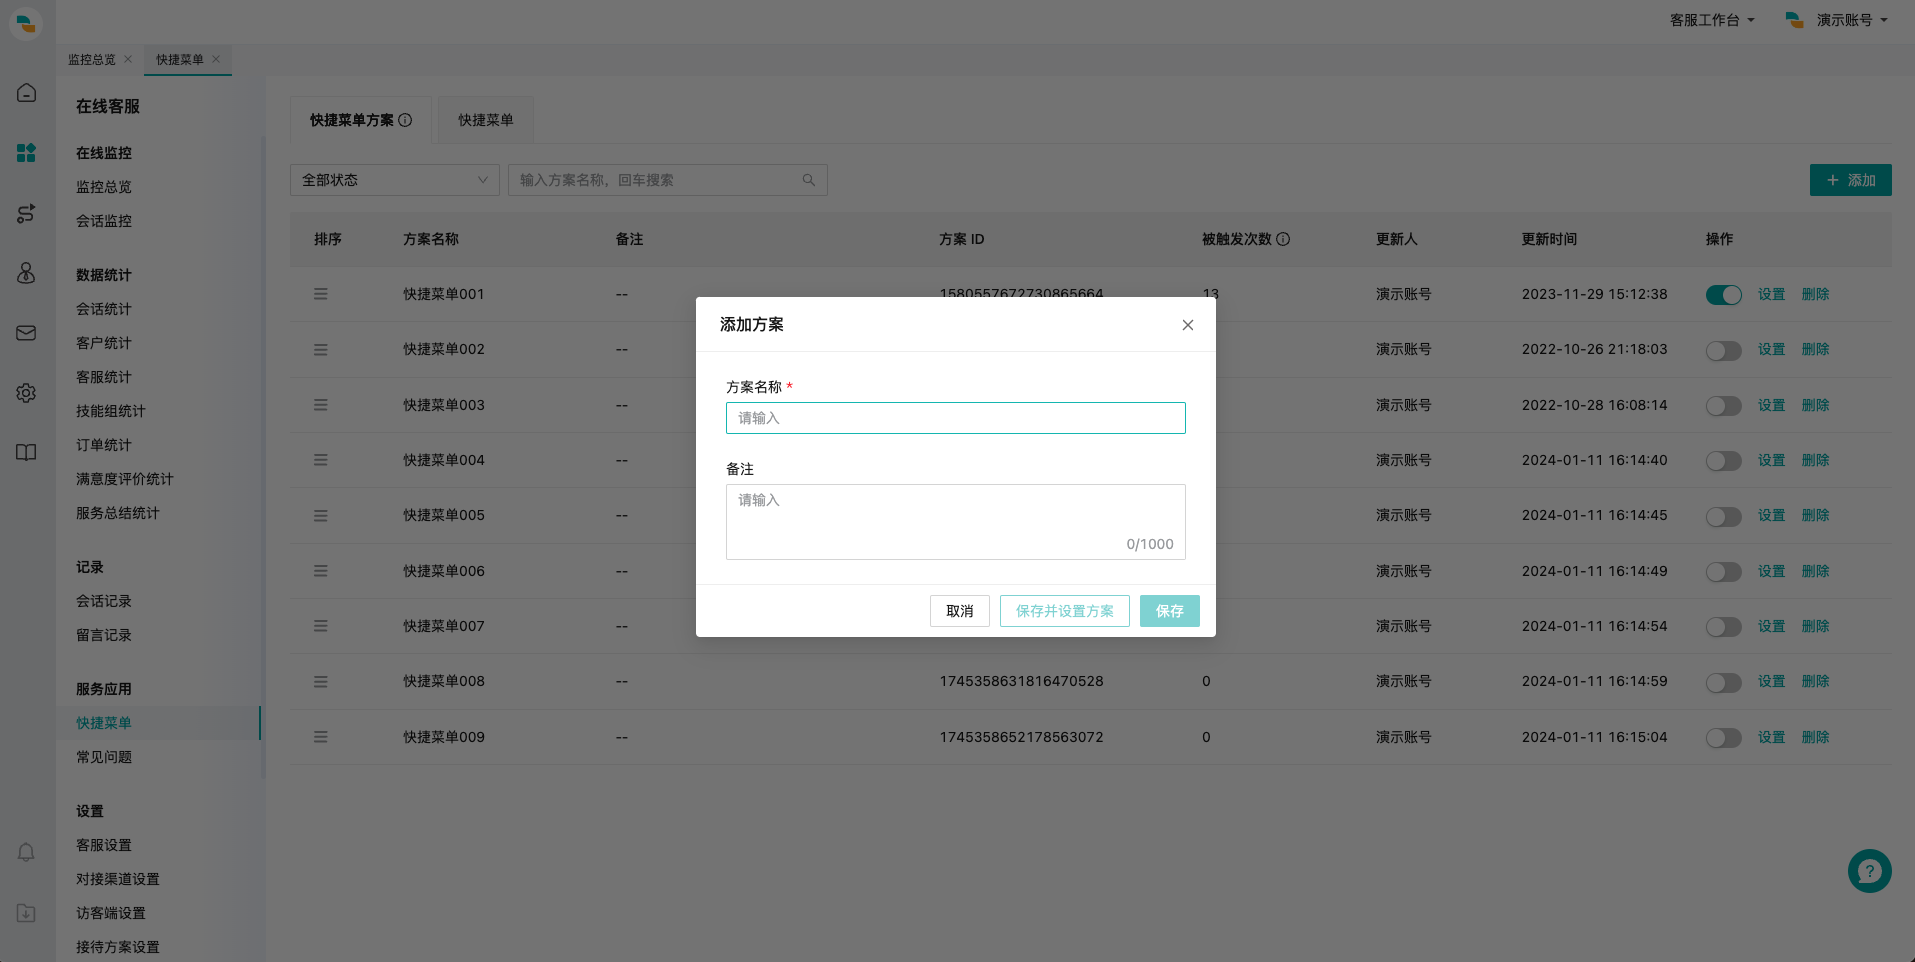Click drag handle icon for 快捷菜单003
Screen dimensions: 1915x962
pos(321,405)
